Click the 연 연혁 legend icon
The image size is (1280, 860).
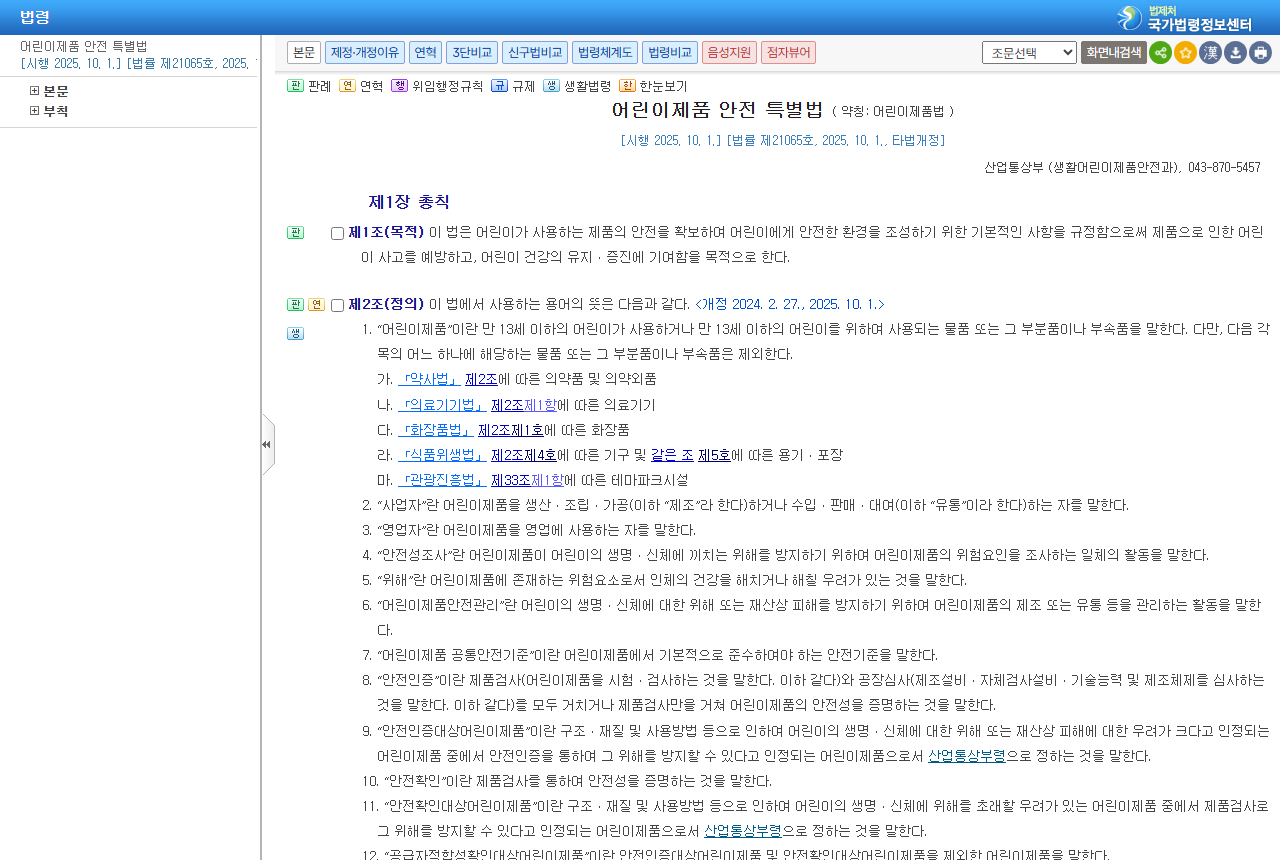pos(347,86)
